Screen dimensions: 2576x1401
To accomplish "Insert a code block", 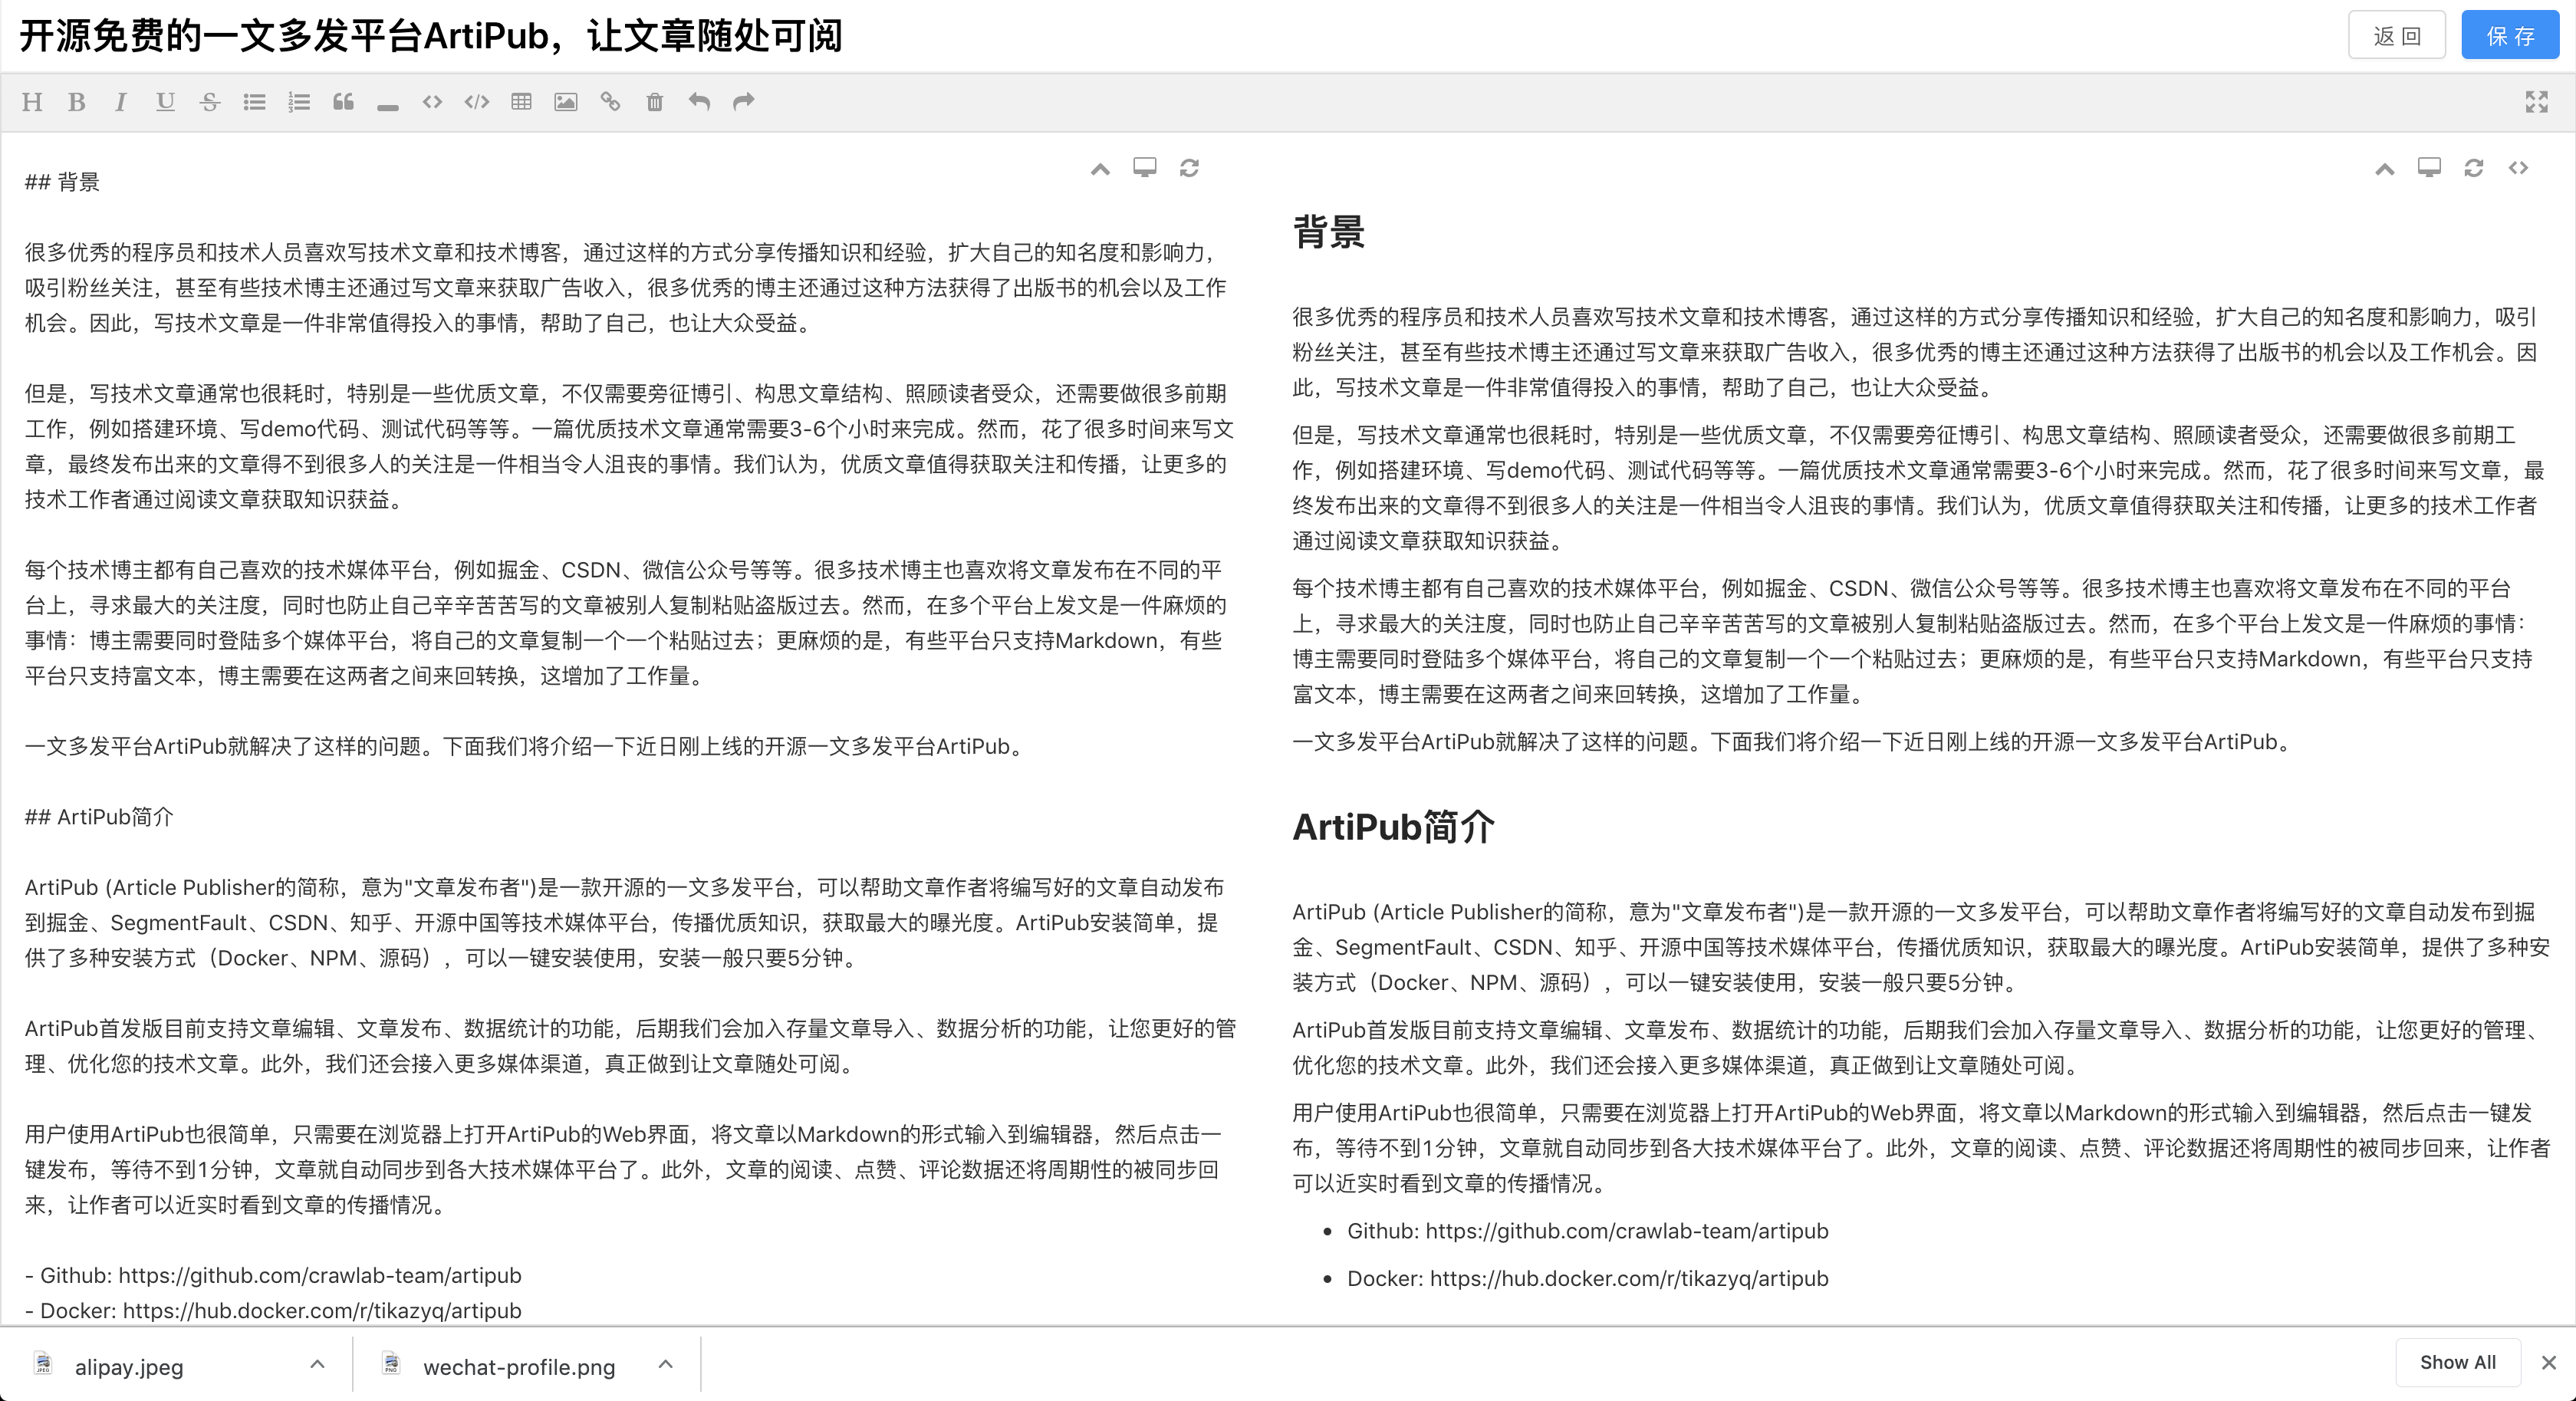I will pyautogui.click(x=476, y=102).
